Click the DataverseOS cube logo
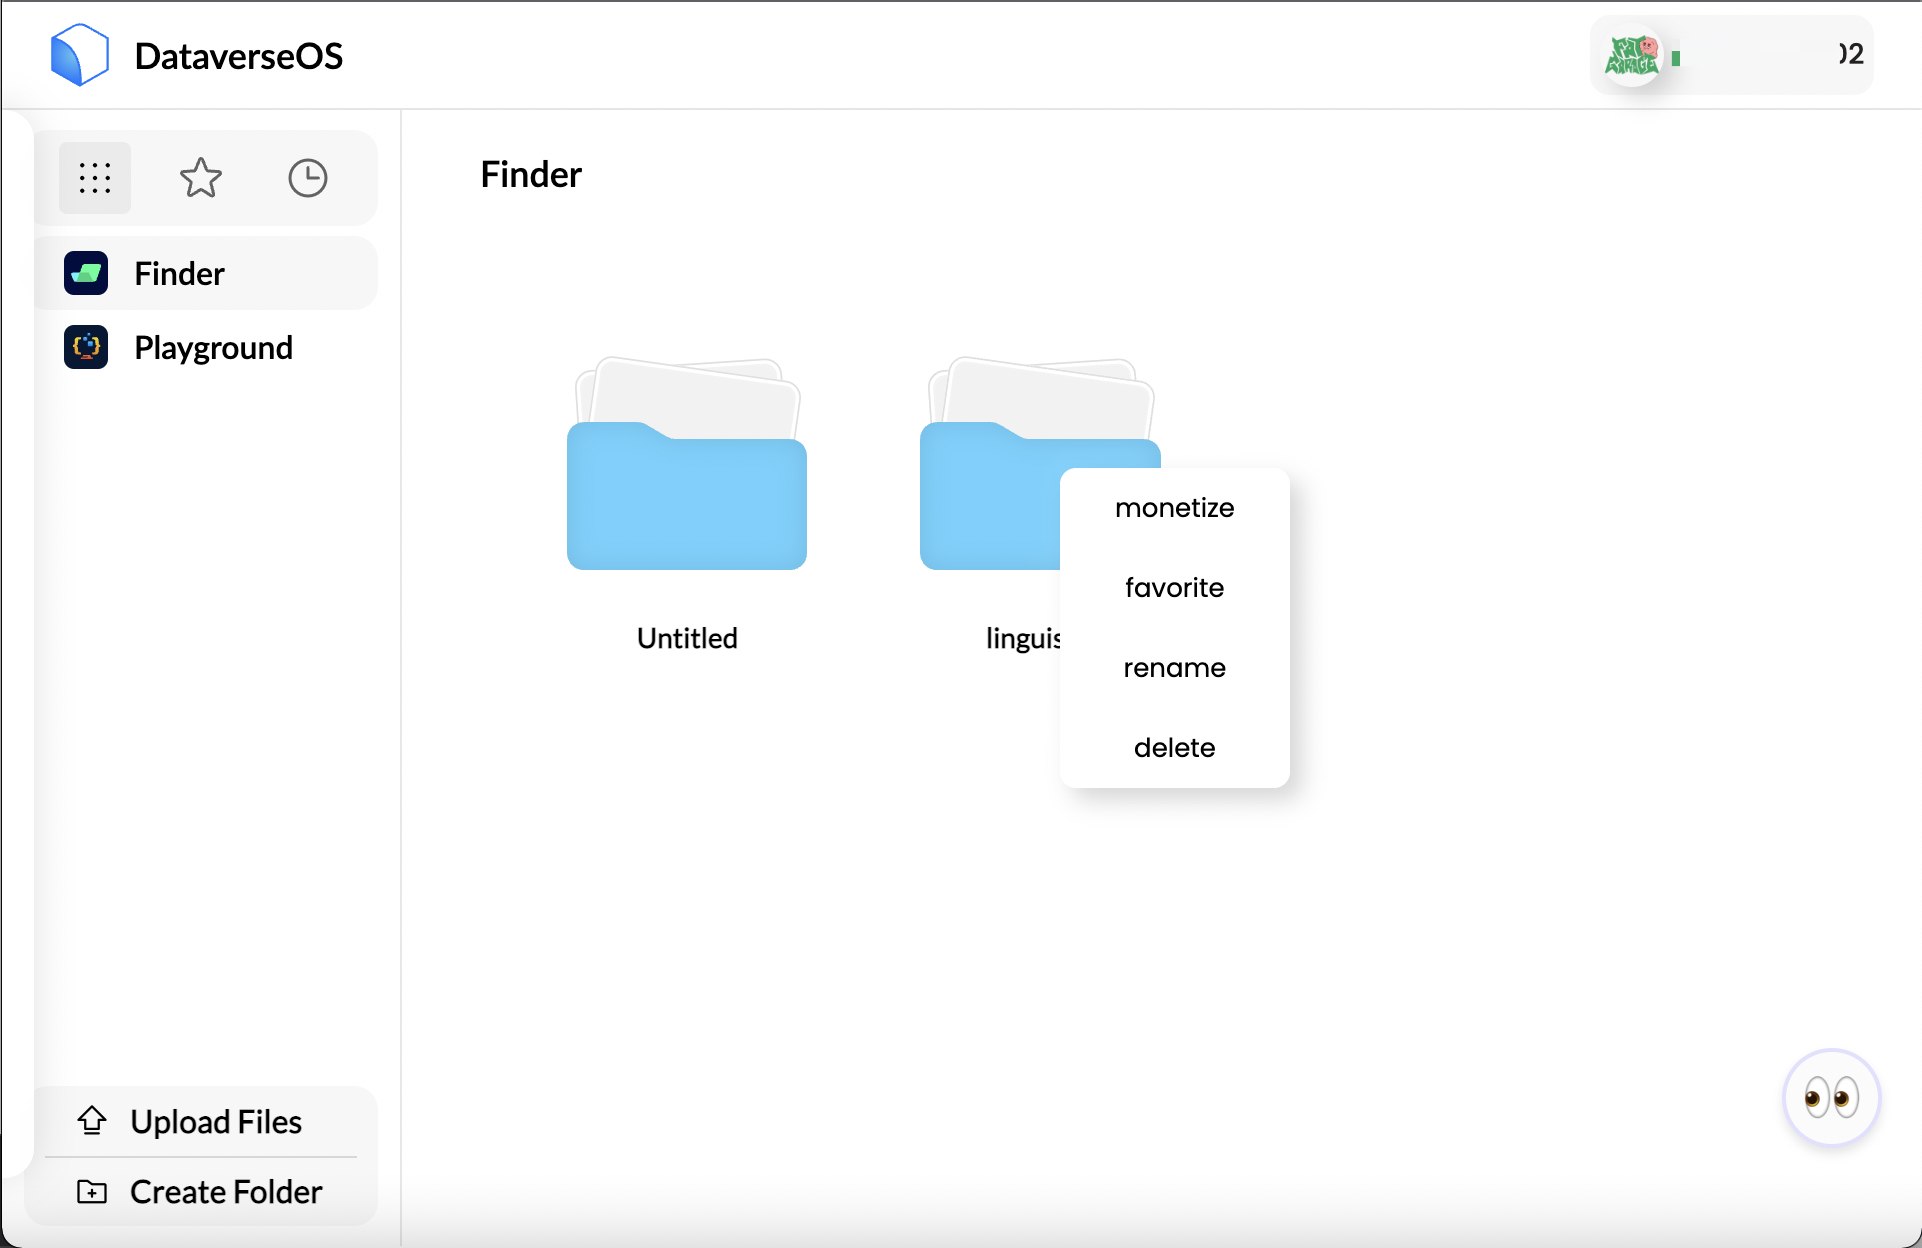This screenshot has width=1922, height=1248. click(x=79, y=55)
